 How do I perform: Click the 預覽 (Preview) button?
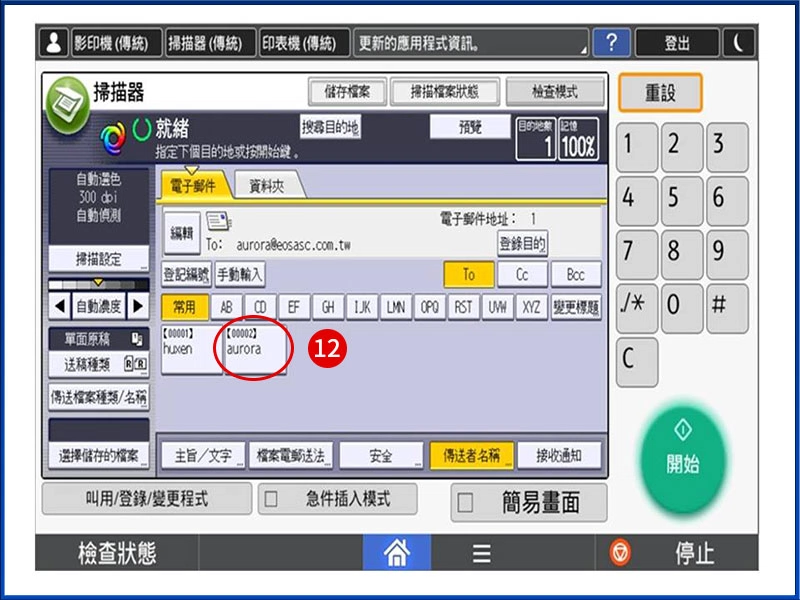click(x=470, y=127)
